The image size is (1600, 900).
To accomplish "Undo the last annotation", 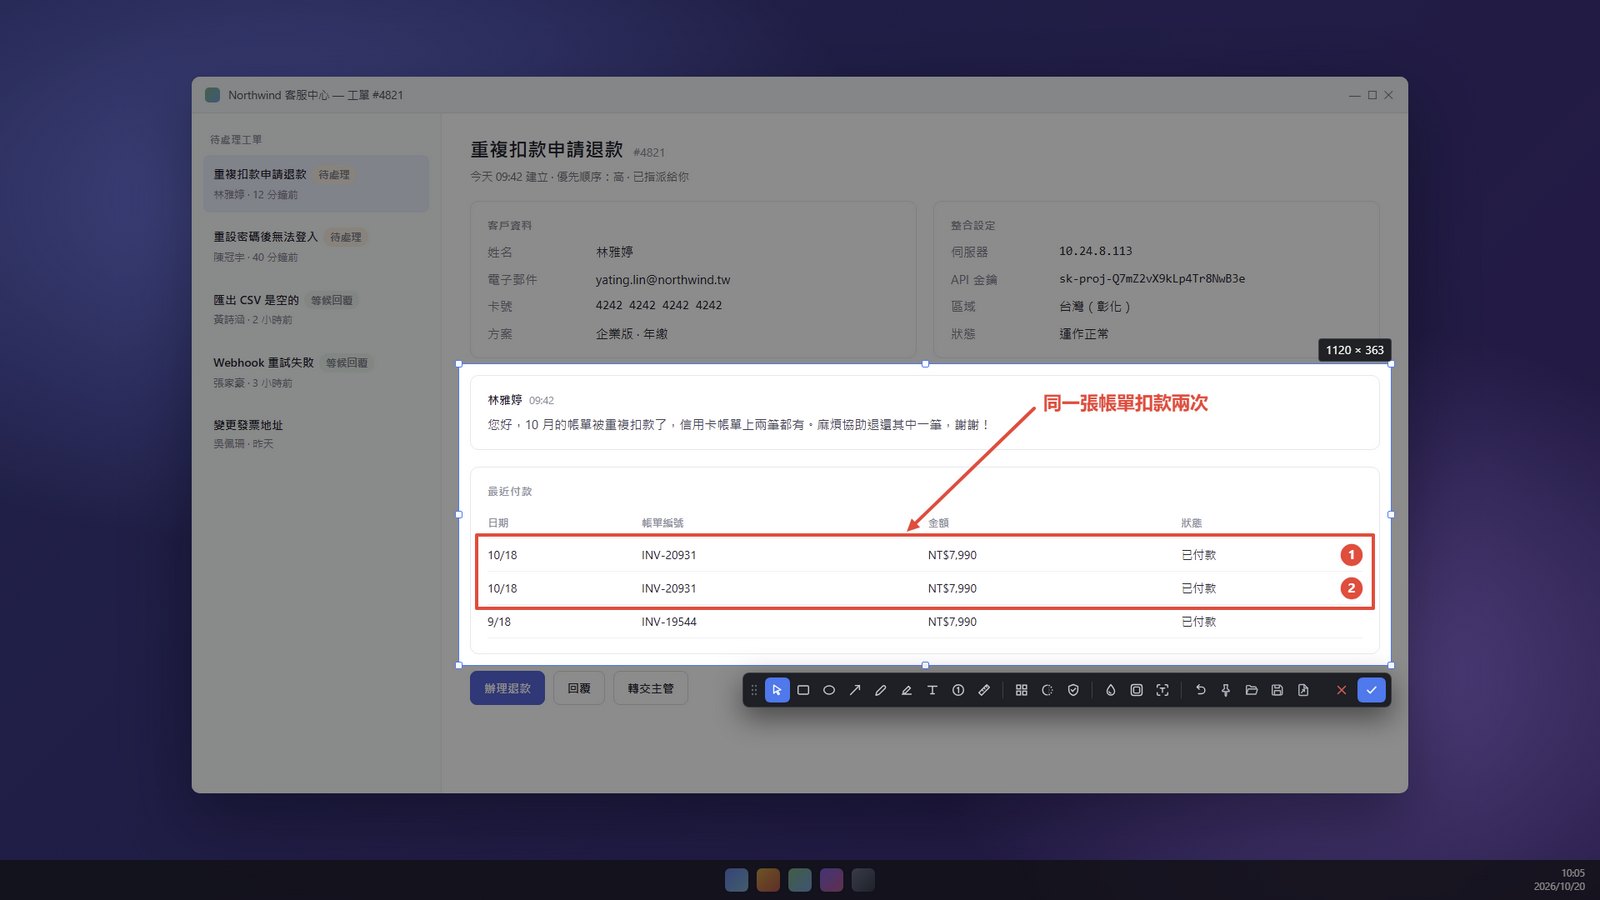I will 1200,690.
